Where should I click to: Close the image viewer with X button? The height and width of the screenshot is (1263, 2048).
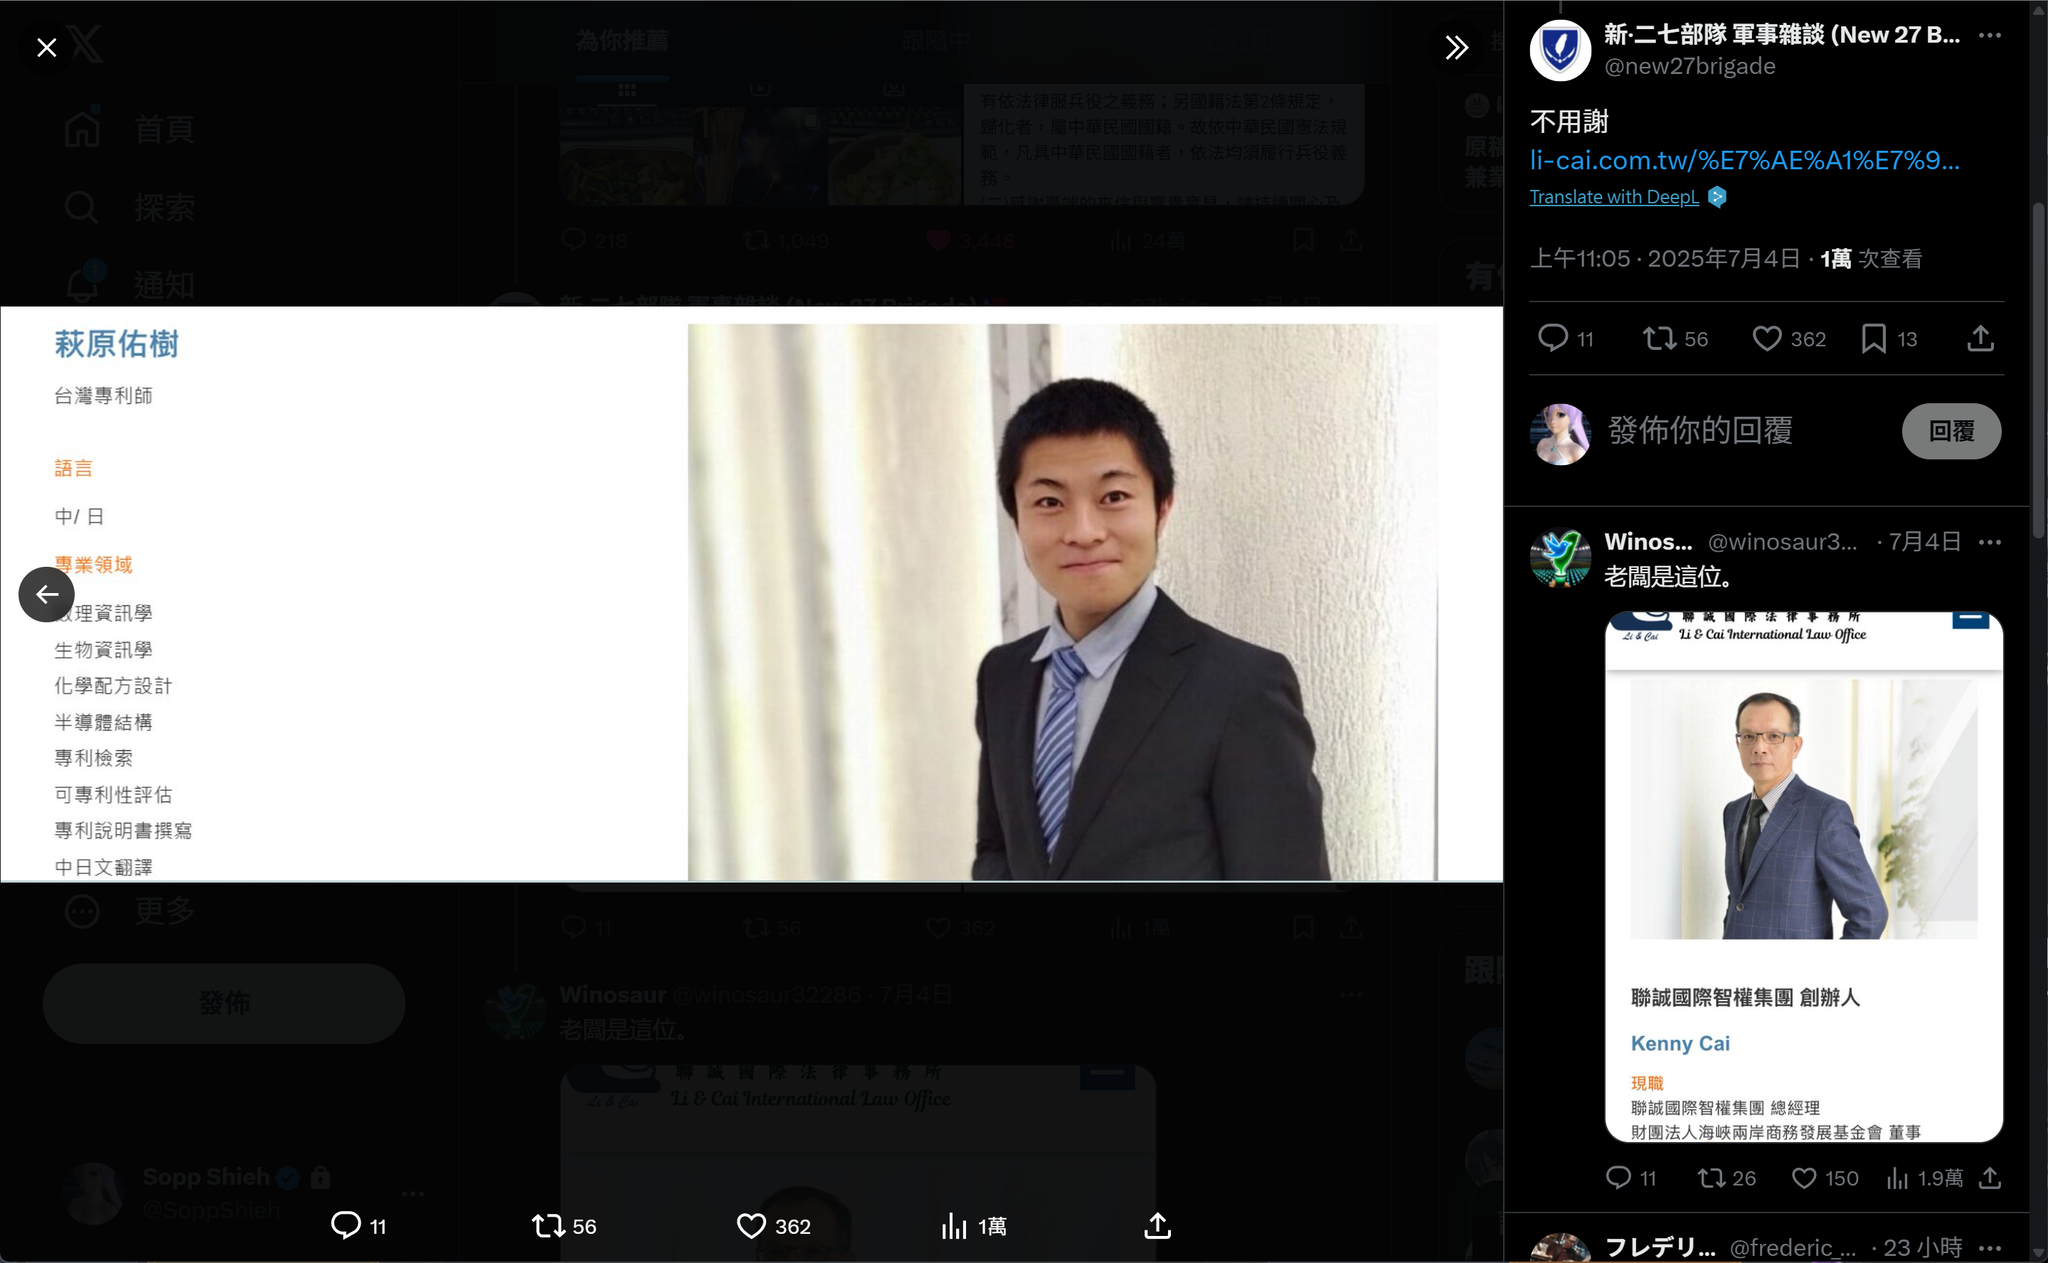(46, 47)
